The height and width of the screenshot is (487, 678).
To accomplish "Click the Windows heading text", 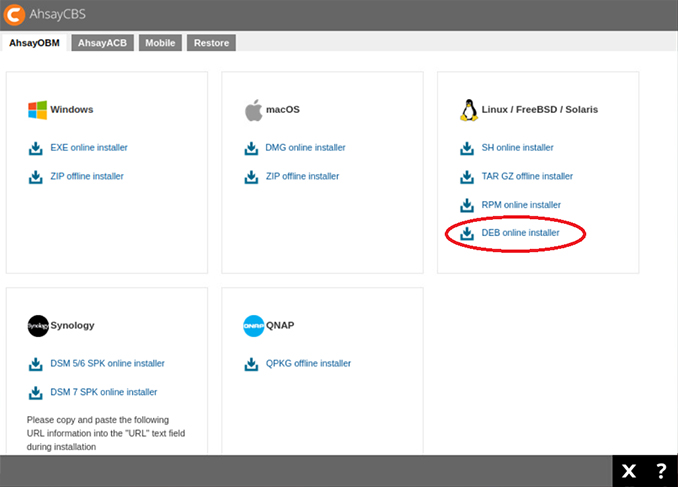I will [72, 109].
